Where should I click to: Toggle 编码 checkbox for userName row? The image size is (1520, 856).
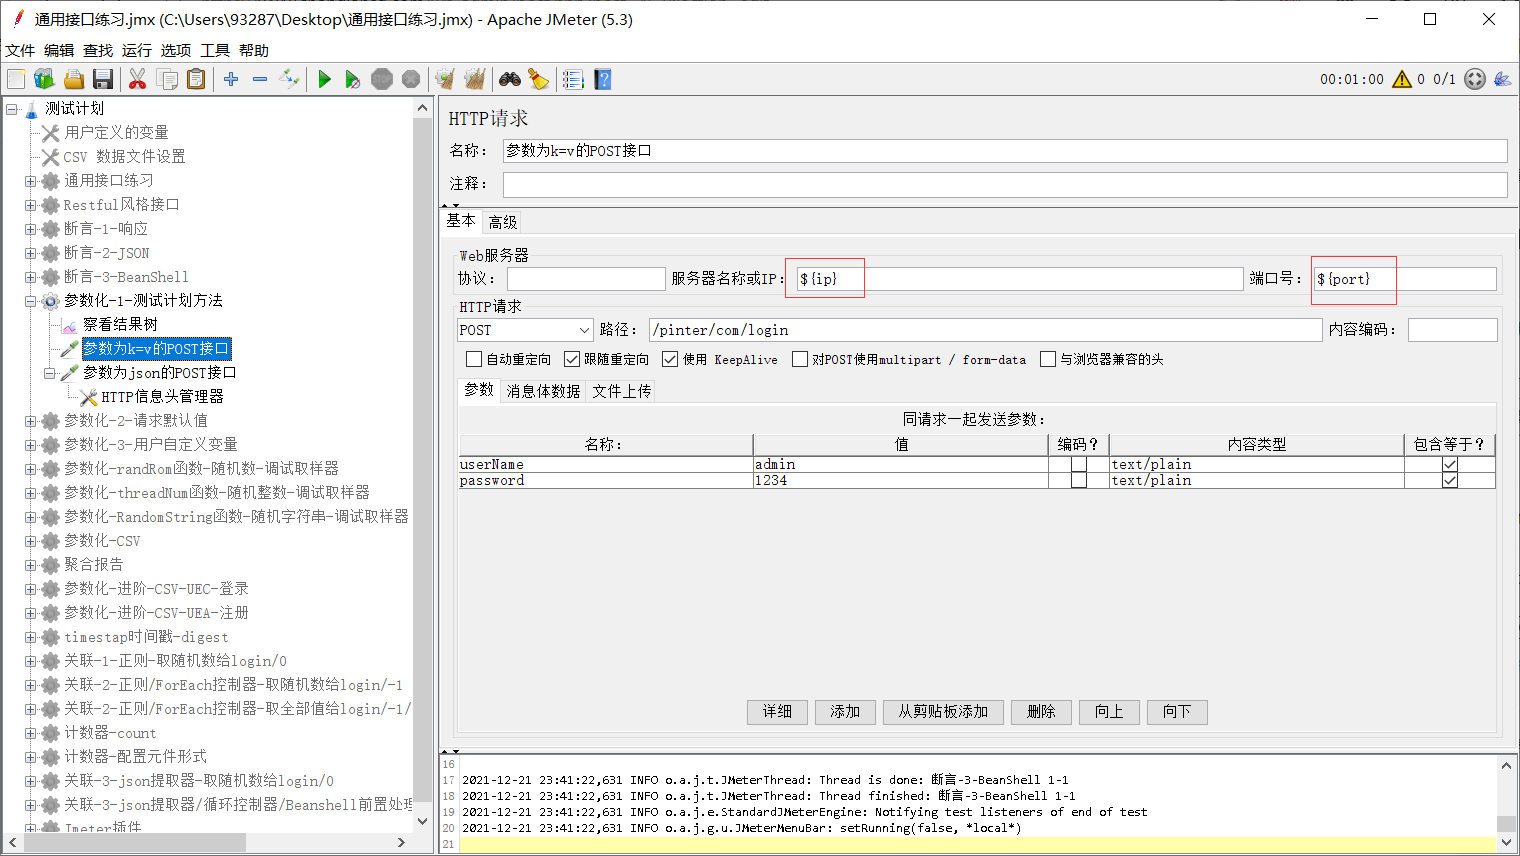click(1079, 464)
